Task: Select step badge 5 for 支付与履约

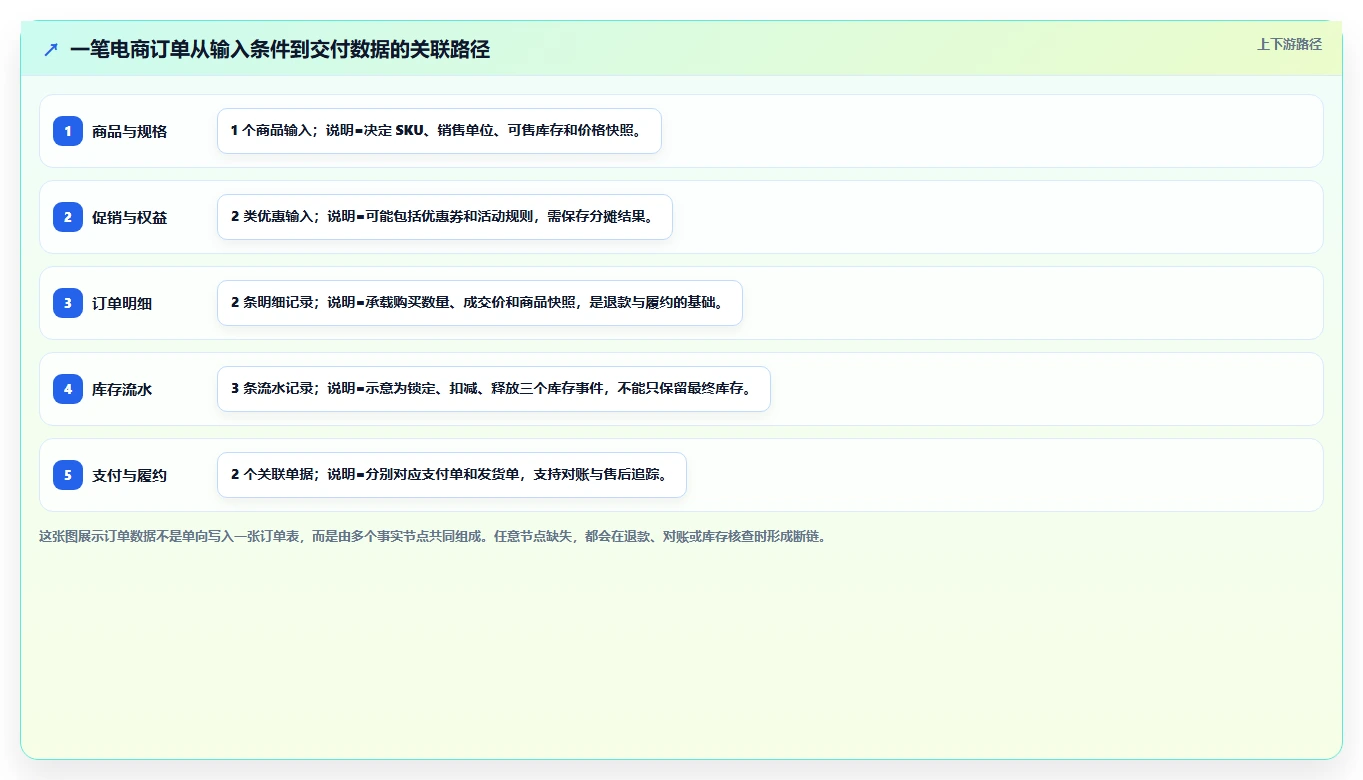Action: click(68, 475)
